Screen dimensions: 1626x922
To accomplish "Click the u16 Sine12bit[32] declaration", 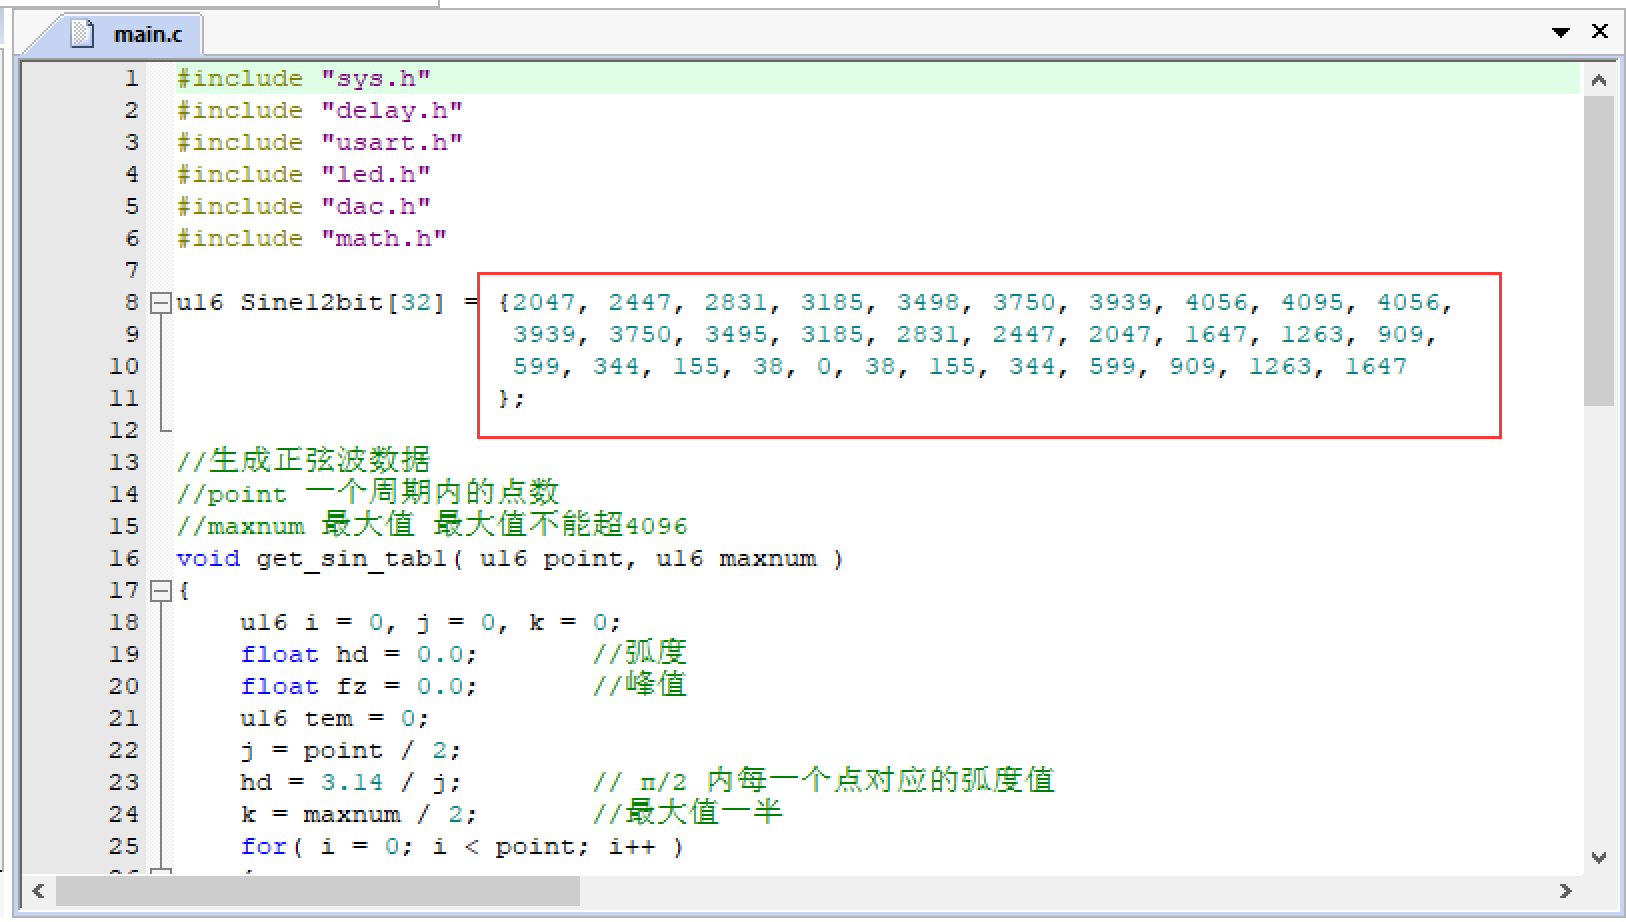I will coord(310,302).
